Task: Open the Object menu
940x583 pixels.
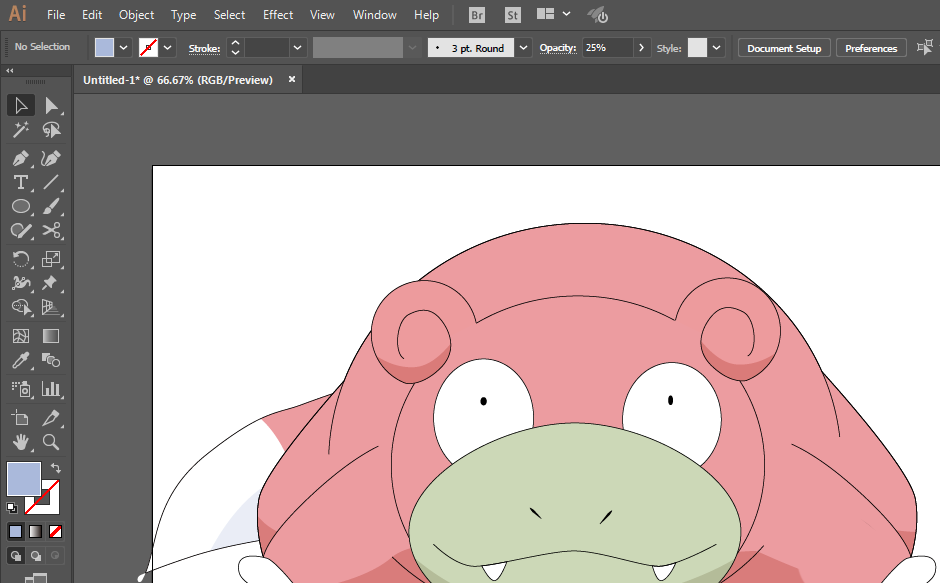Action: (136, 15)
